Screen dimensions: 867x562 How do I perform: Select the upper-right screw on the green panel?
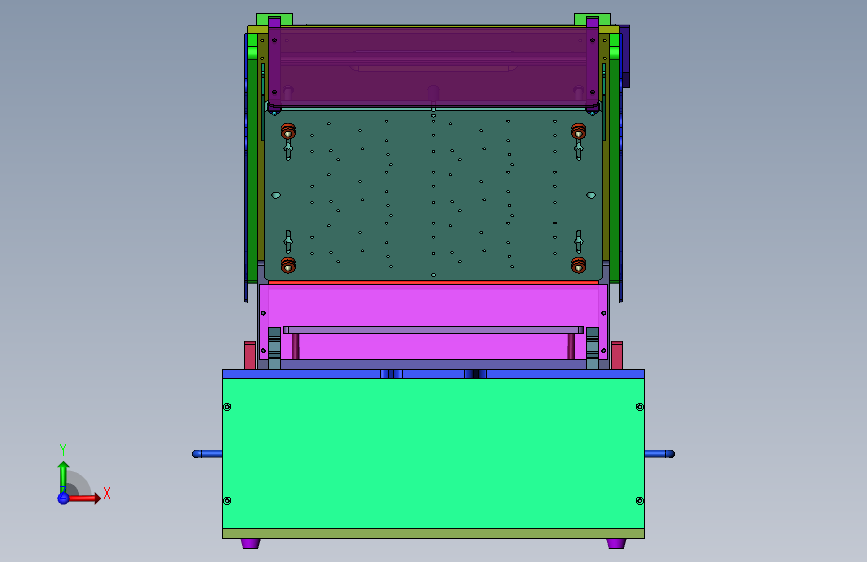pyautogui.click(x=640, y=407)
